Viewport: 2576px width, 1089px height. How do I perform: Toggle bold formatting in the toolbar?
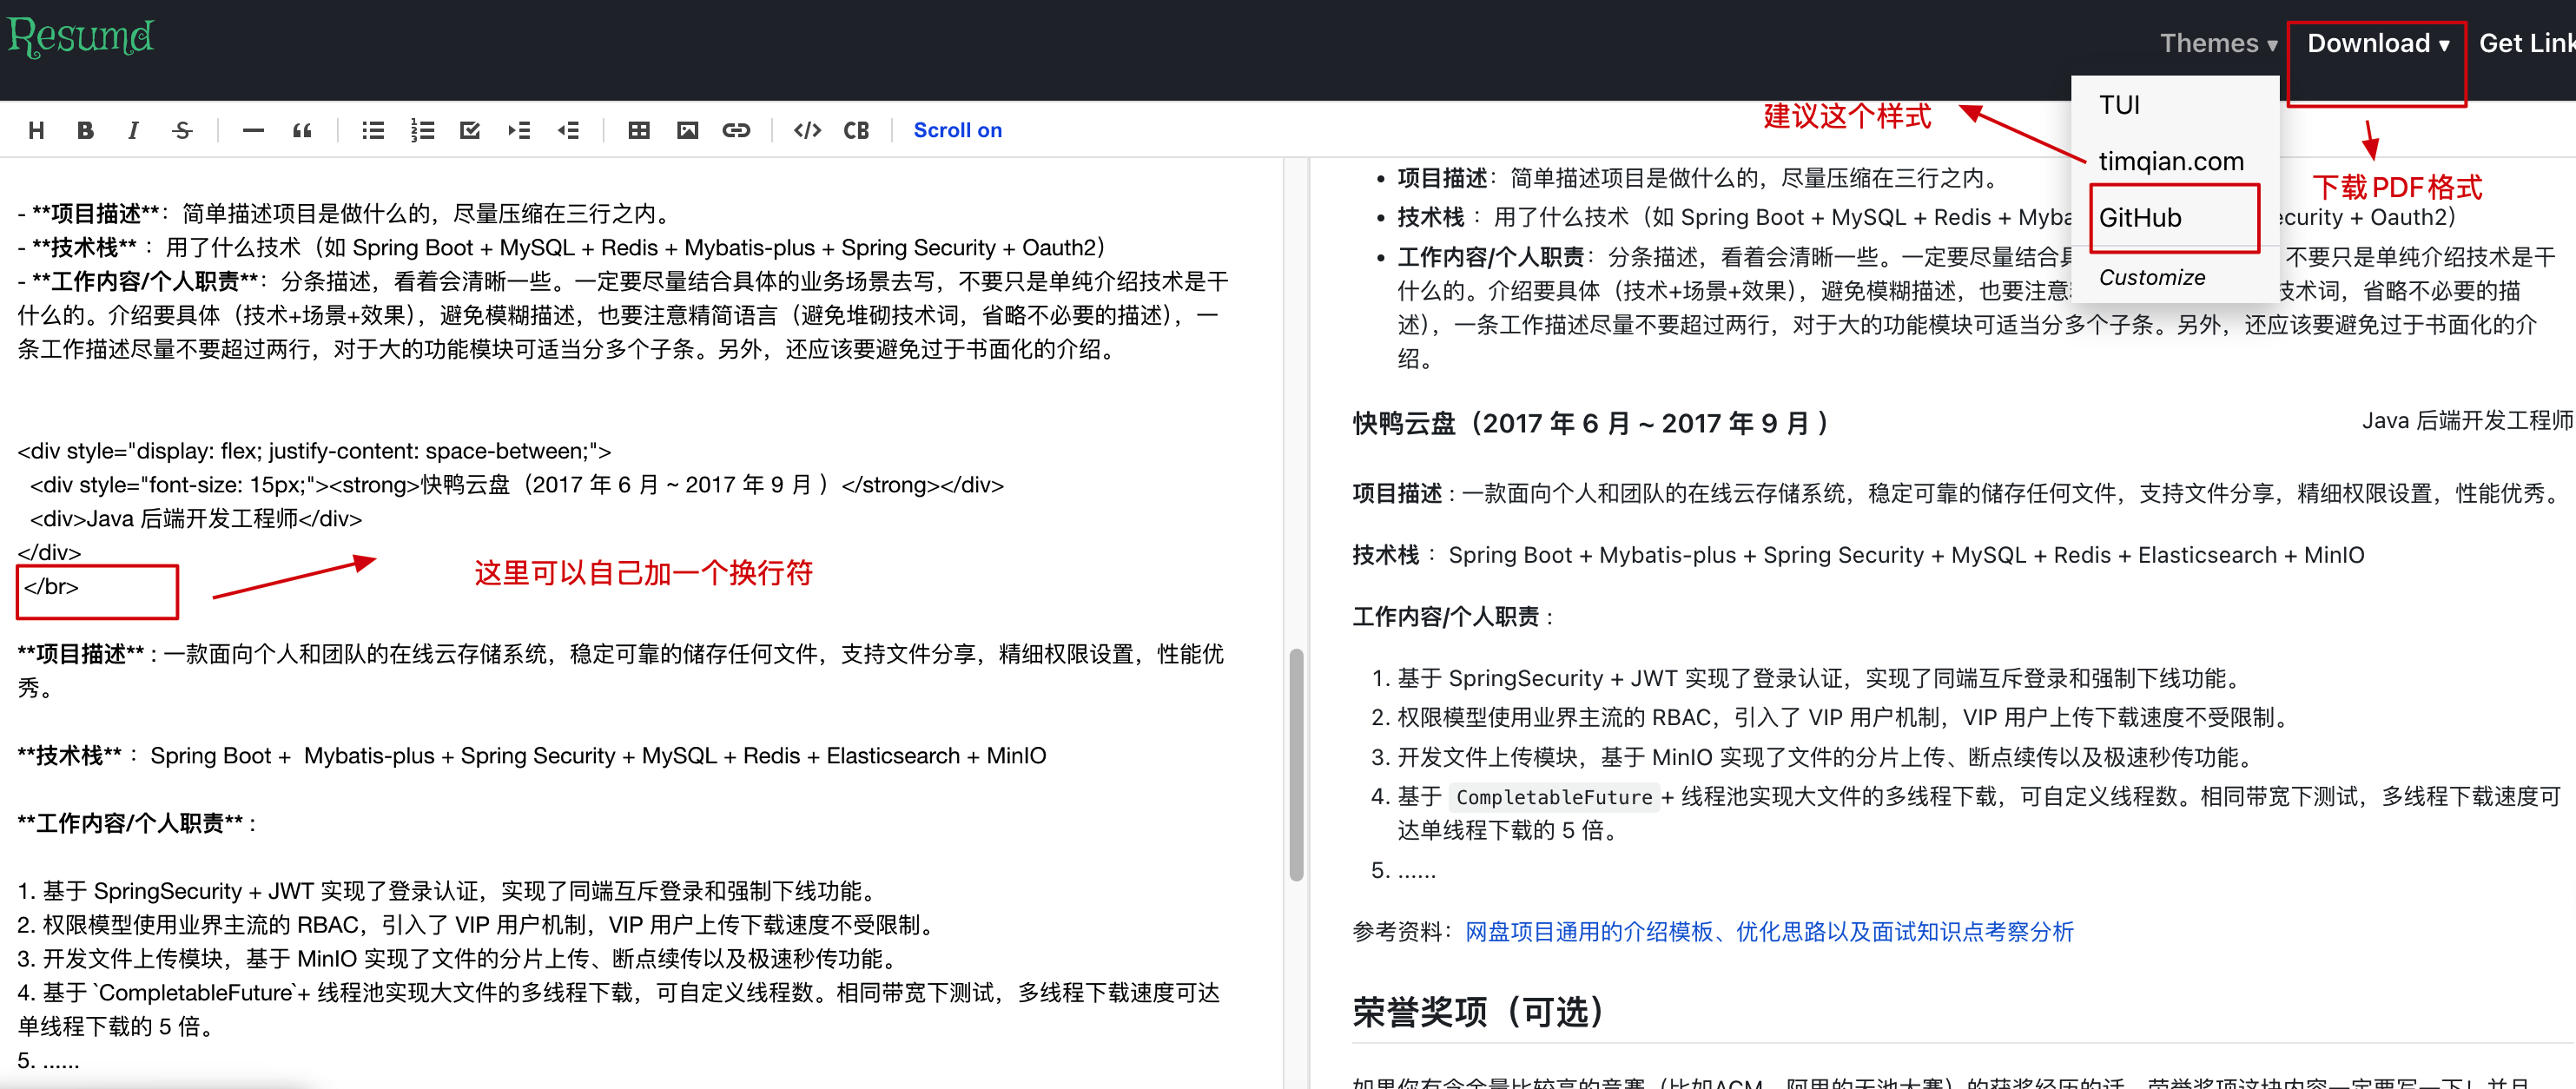click(x=85, y=130)
